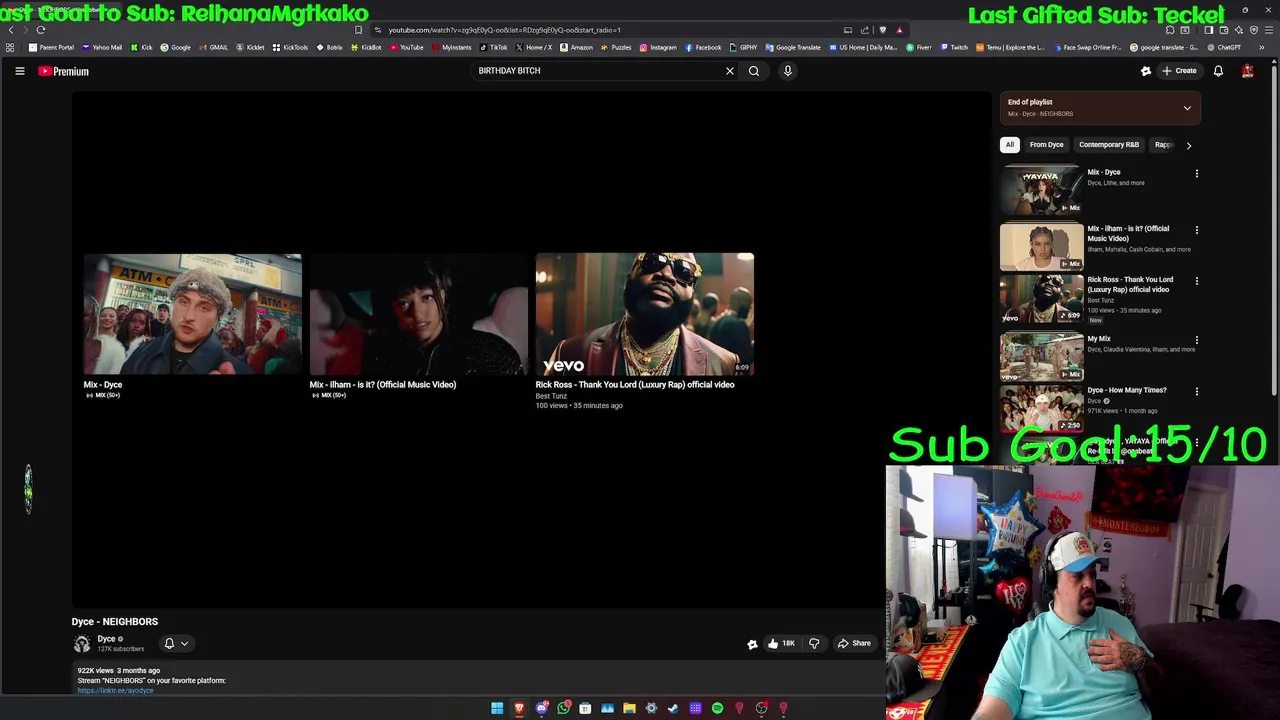Reload the page in the browser
This screenshot has width=1280, height=720.
[x=41, y=30]
